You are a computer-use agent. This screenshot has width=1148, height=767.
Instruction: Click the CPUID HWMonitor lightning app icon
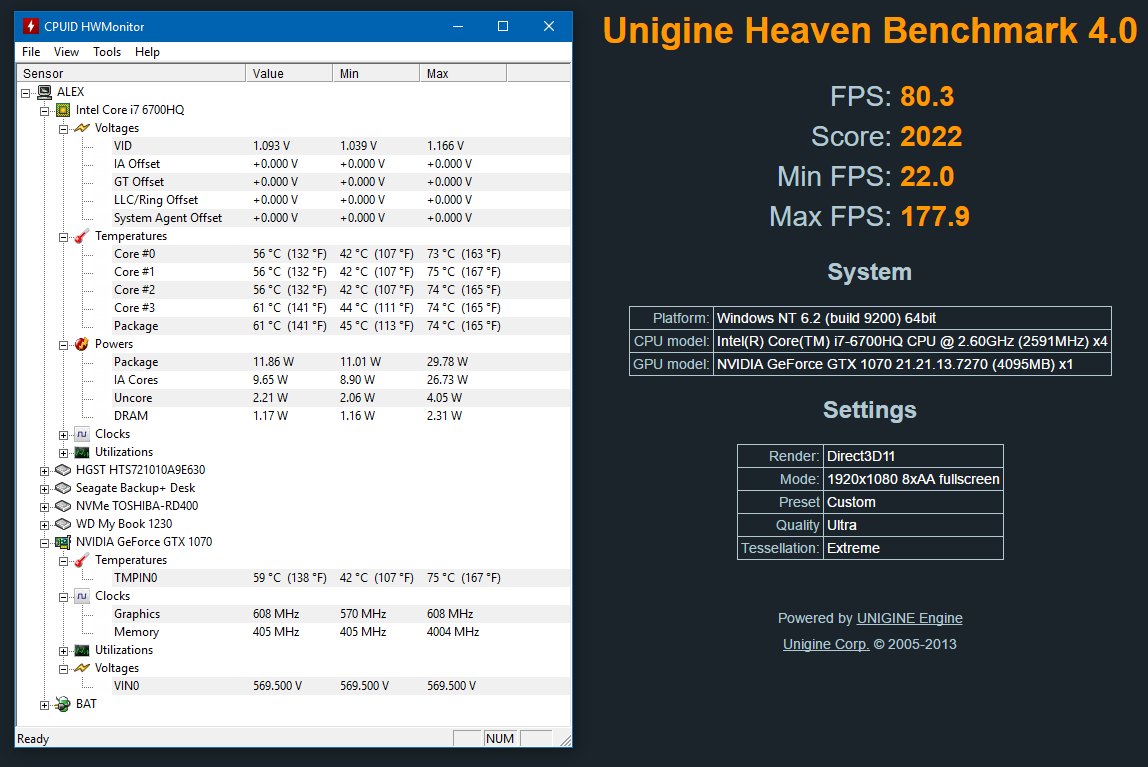point(30,26)
